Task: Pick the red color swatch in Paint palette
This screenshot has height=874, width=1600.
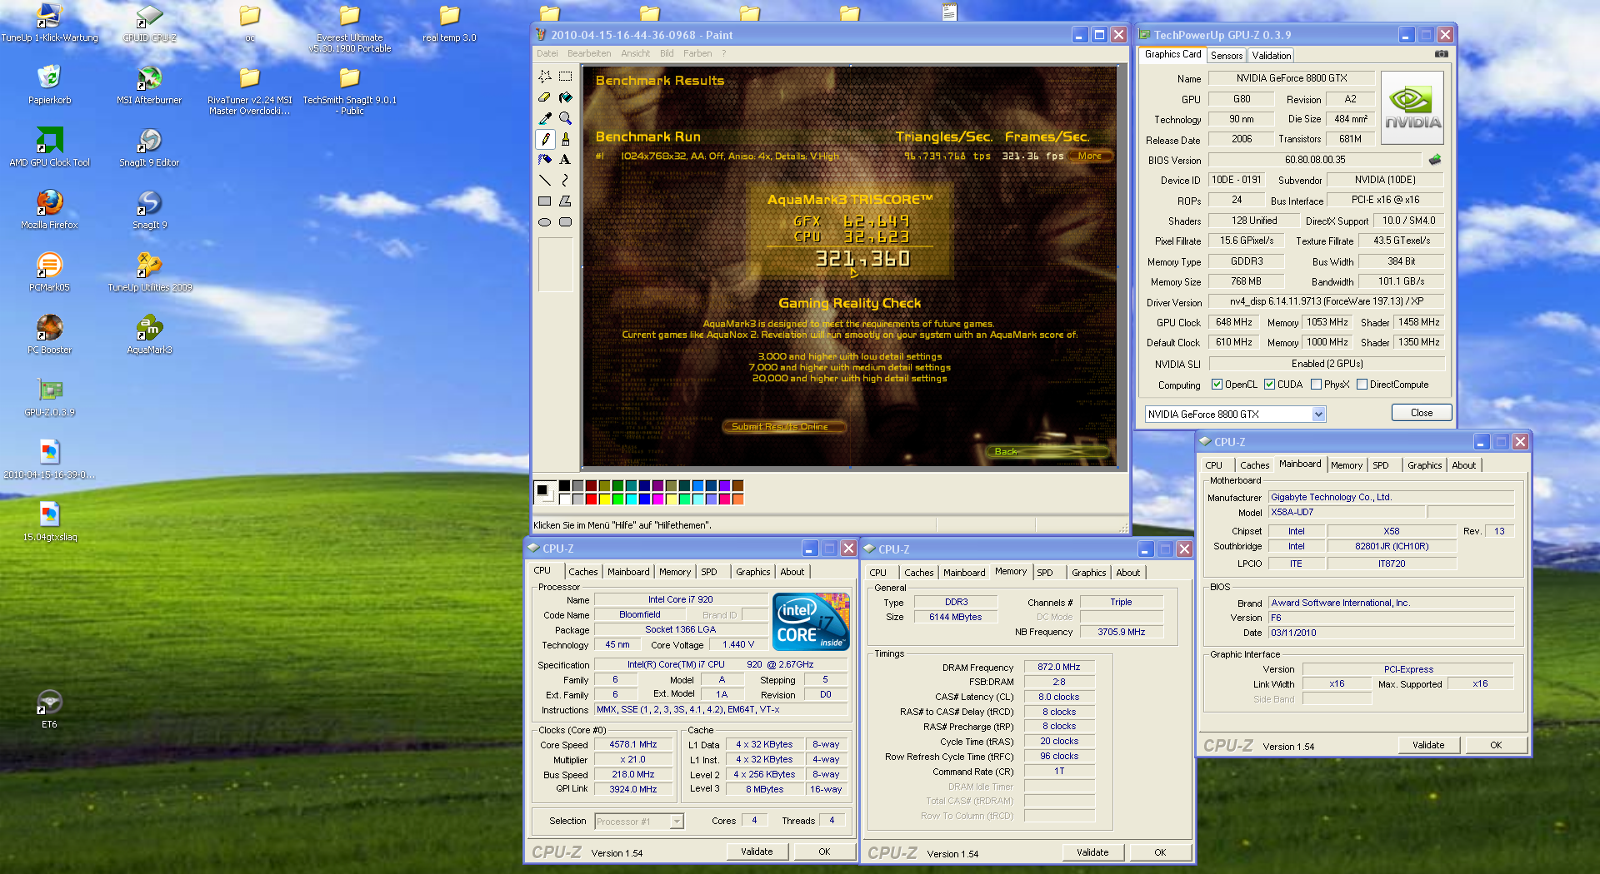Action: [x=591, y=498]
